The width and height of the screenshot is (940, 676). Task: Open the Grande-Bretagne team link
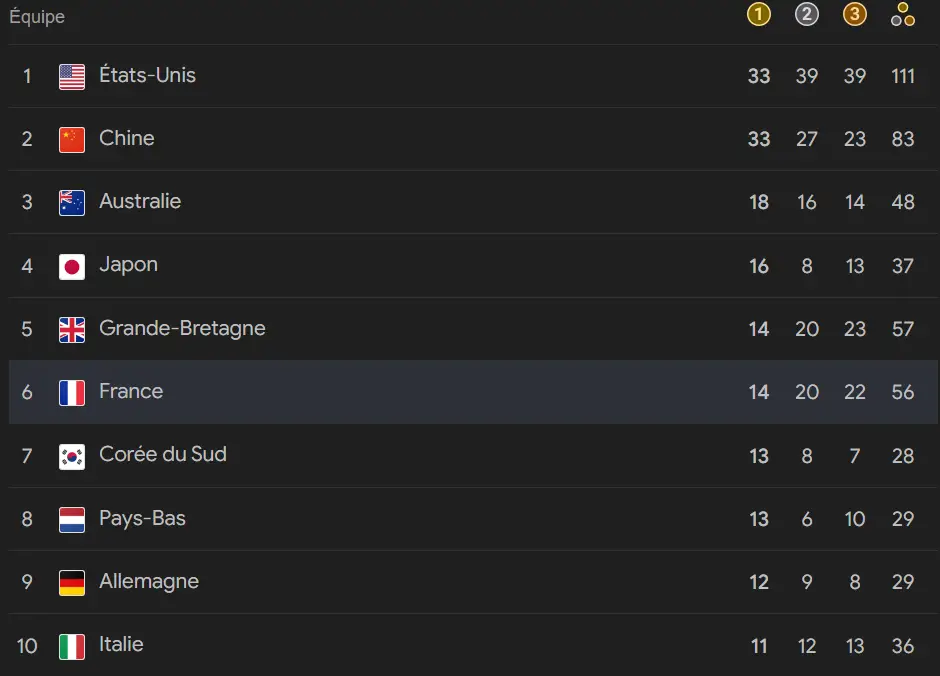(182, 328)
